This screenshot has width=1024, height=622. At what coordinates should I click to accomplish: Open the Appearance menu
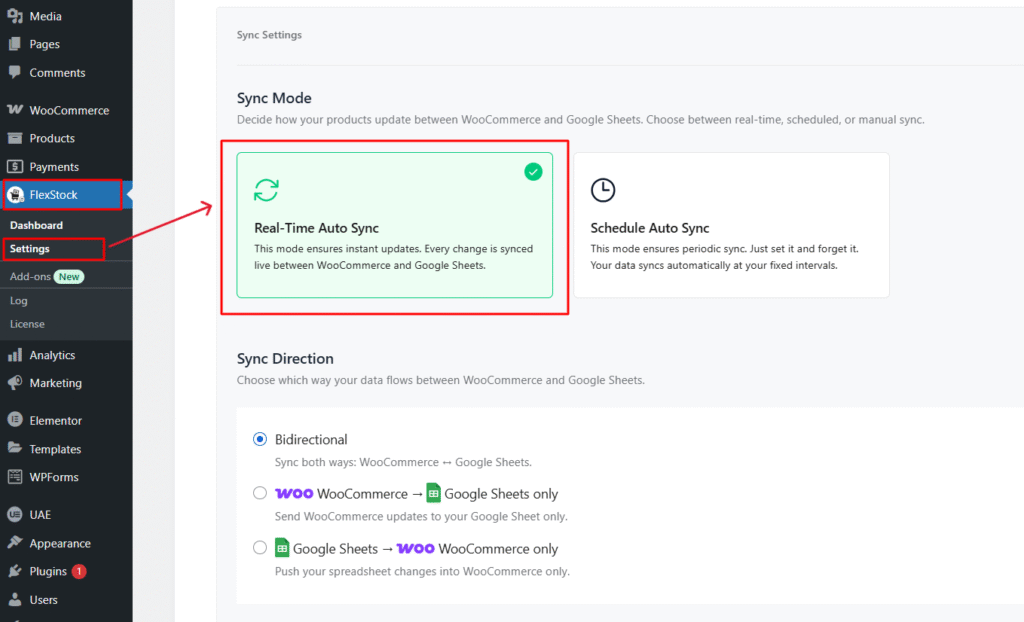click(x=60, y=544)
